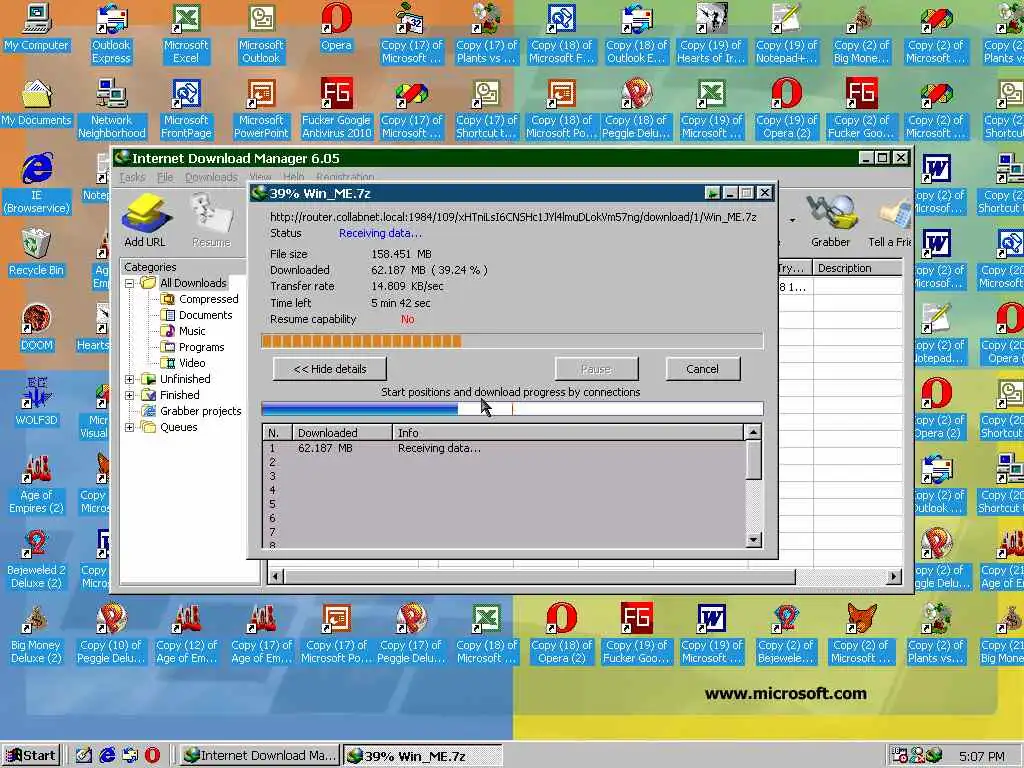Select the My Documents desktop icon
Screen dimensions: 1024x768
pos(37,103)
